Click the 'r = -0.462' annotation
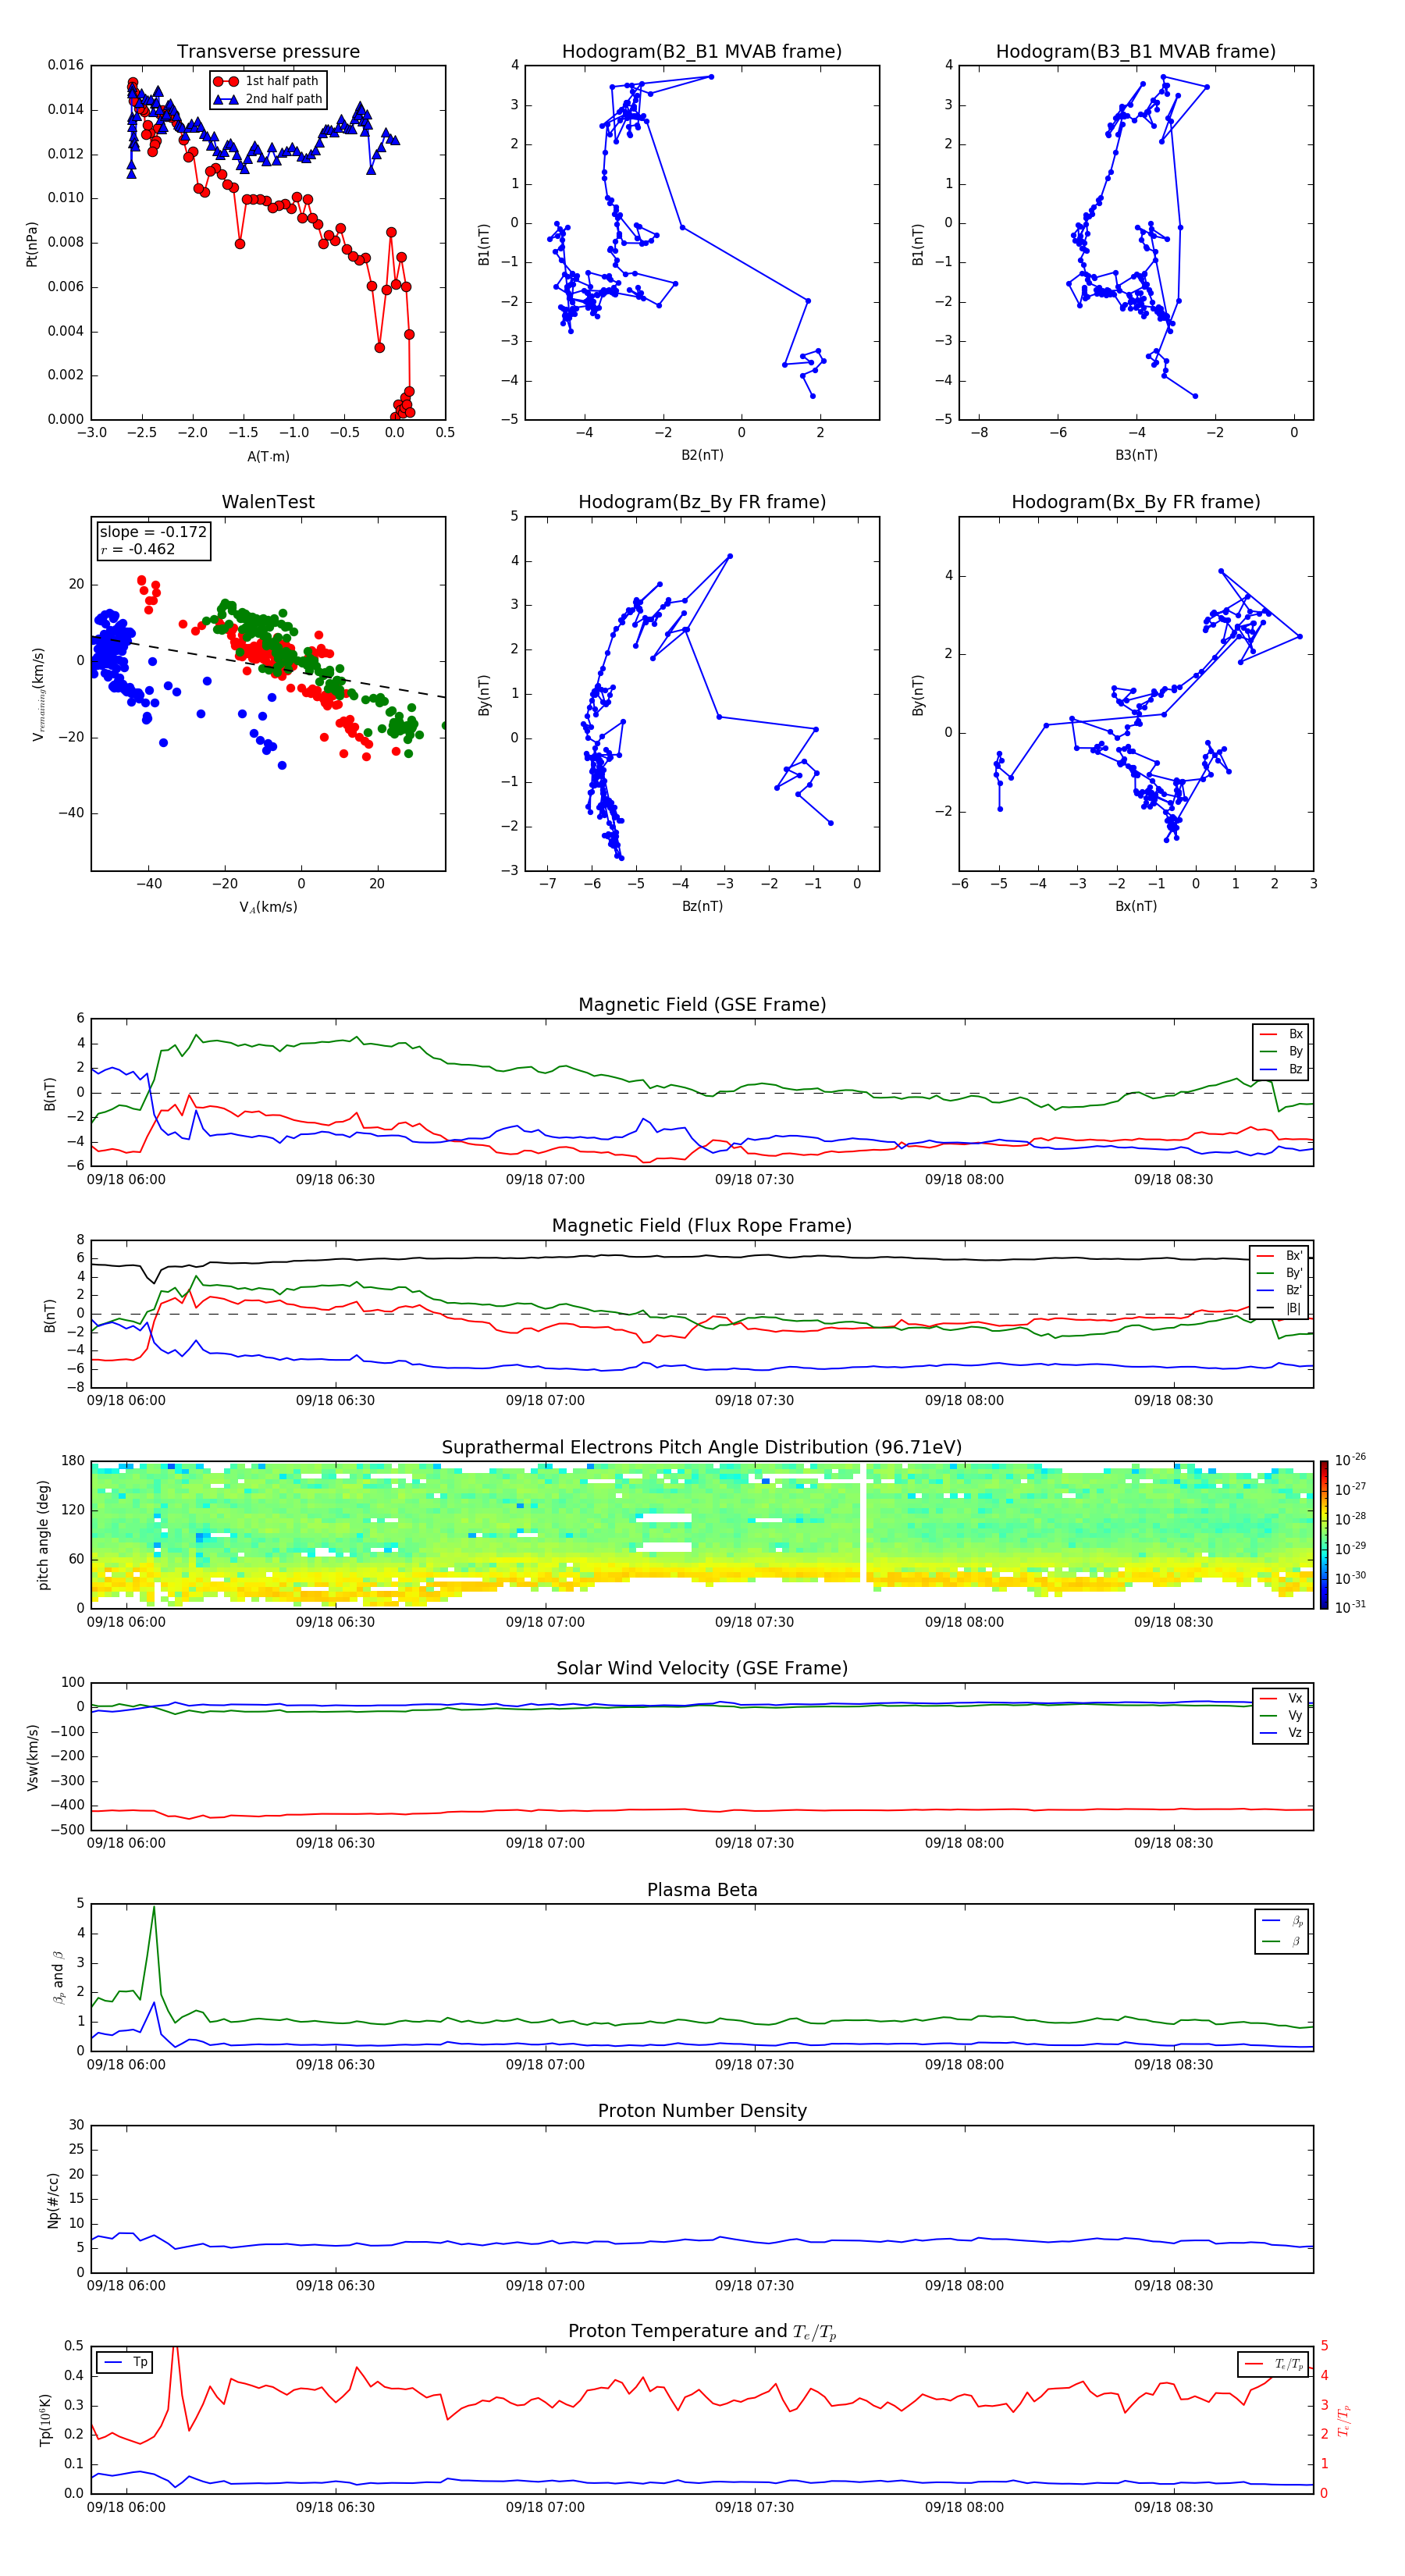 tap(138, 549)
